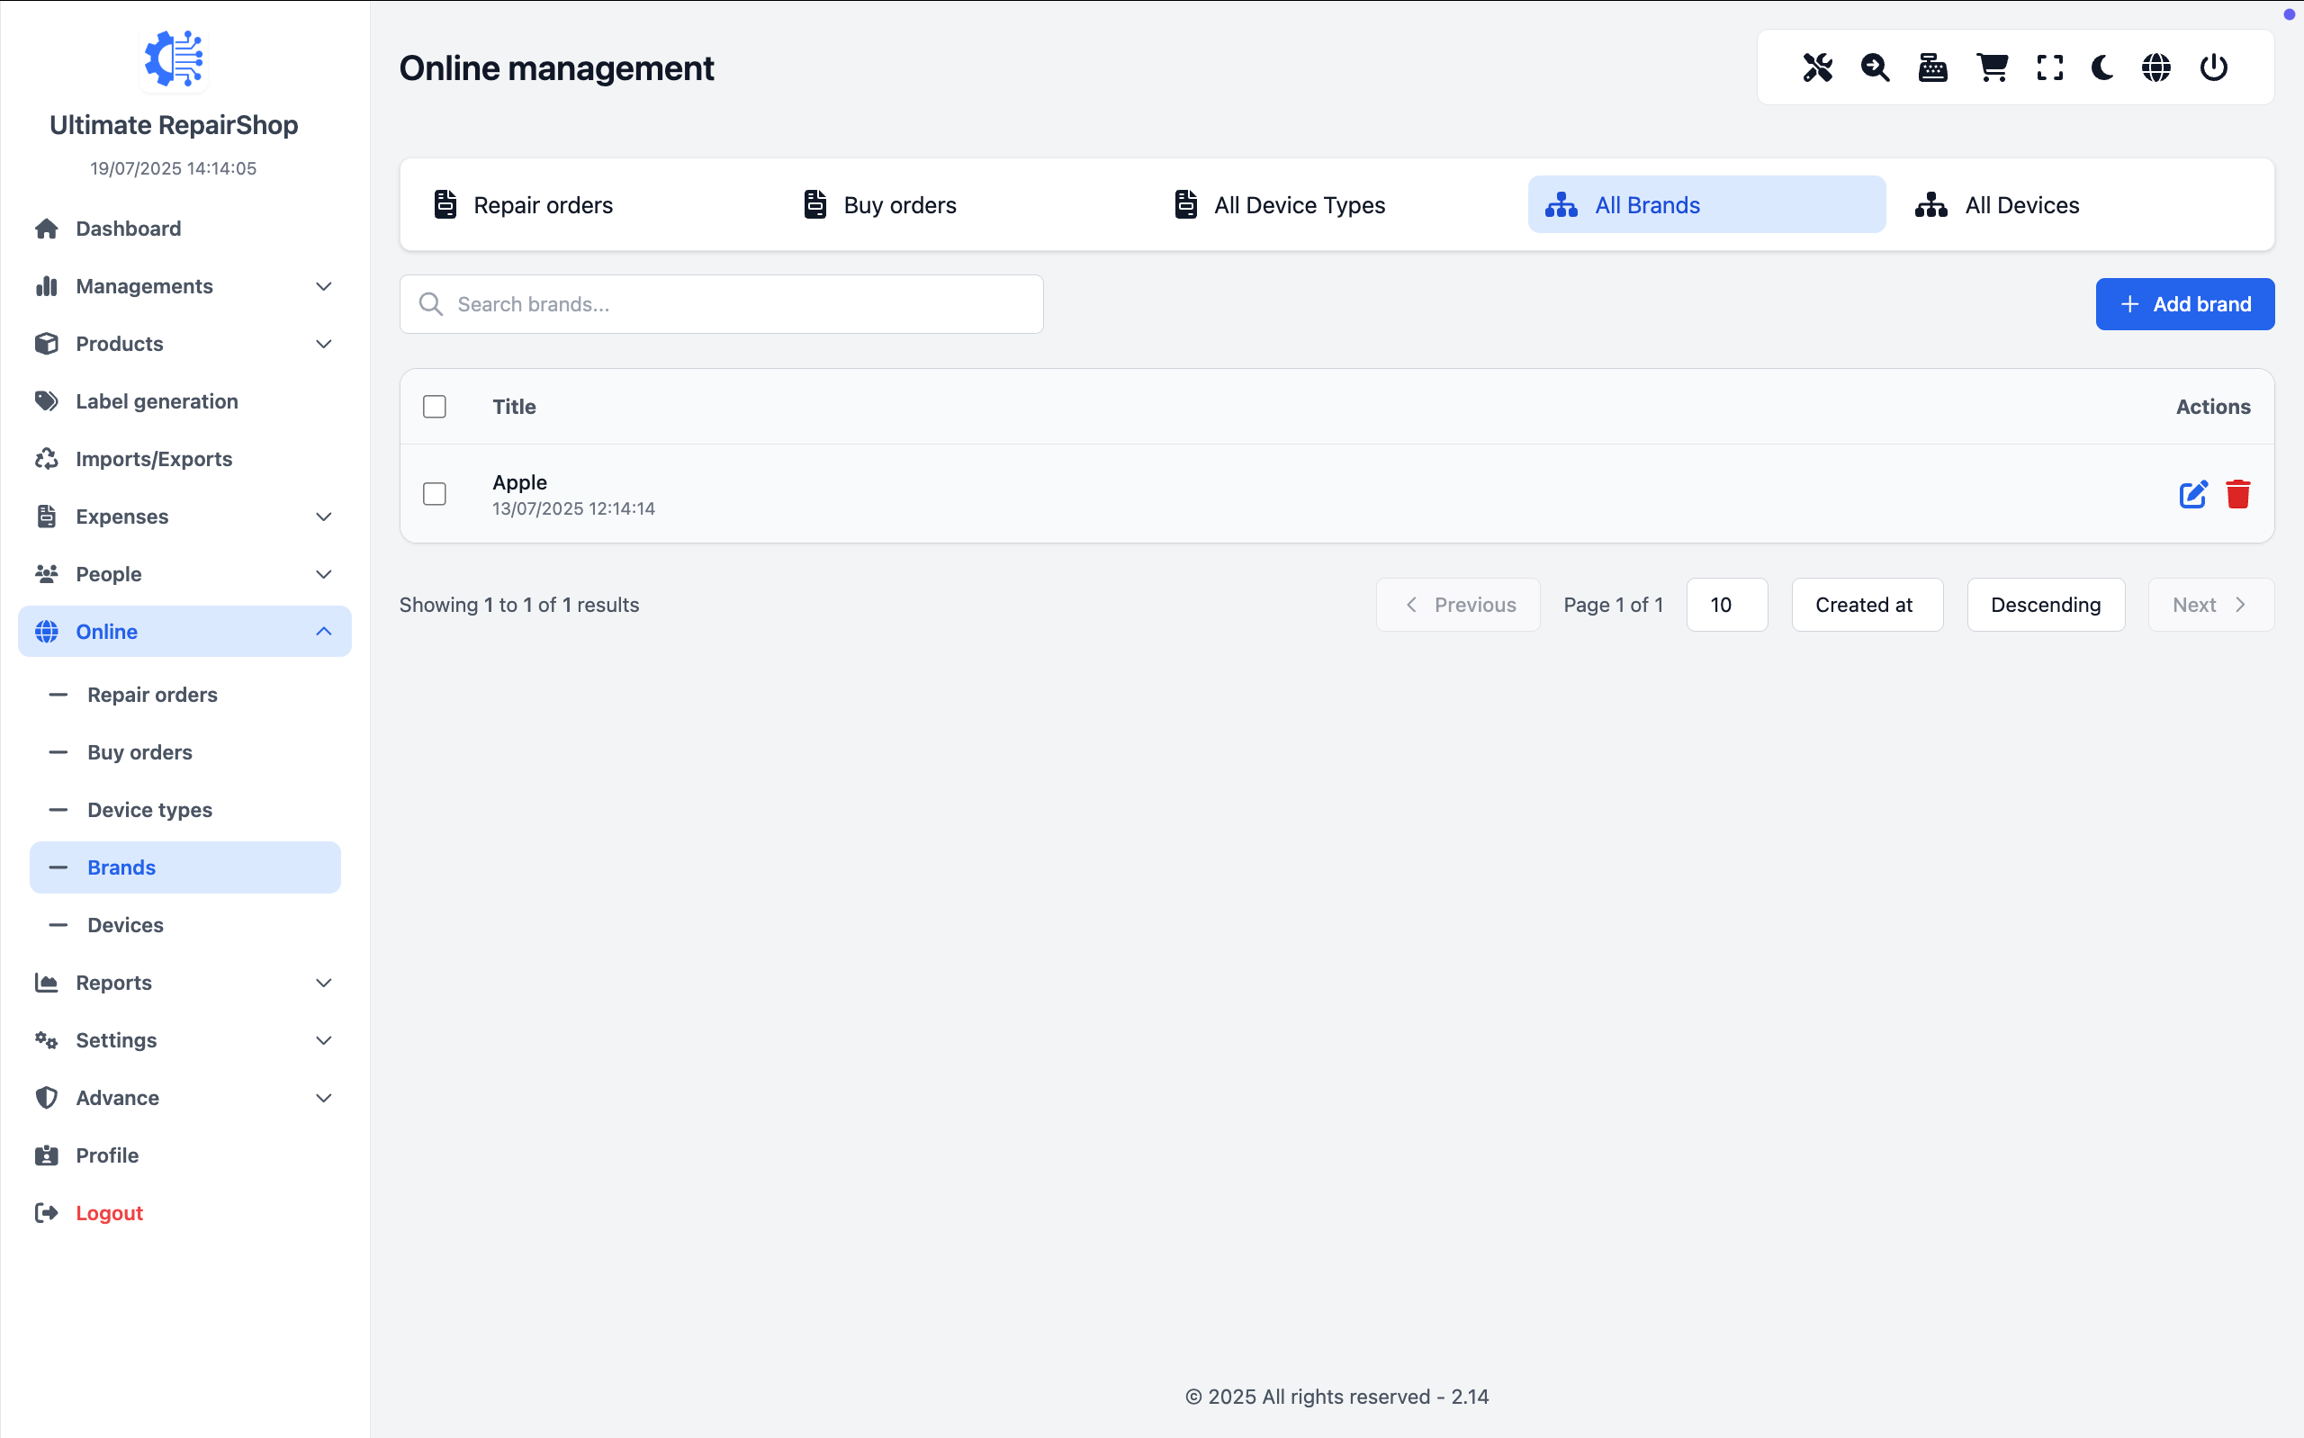
Task: Open the magnifier search icon in header
Action: [x=1875, y=67]
